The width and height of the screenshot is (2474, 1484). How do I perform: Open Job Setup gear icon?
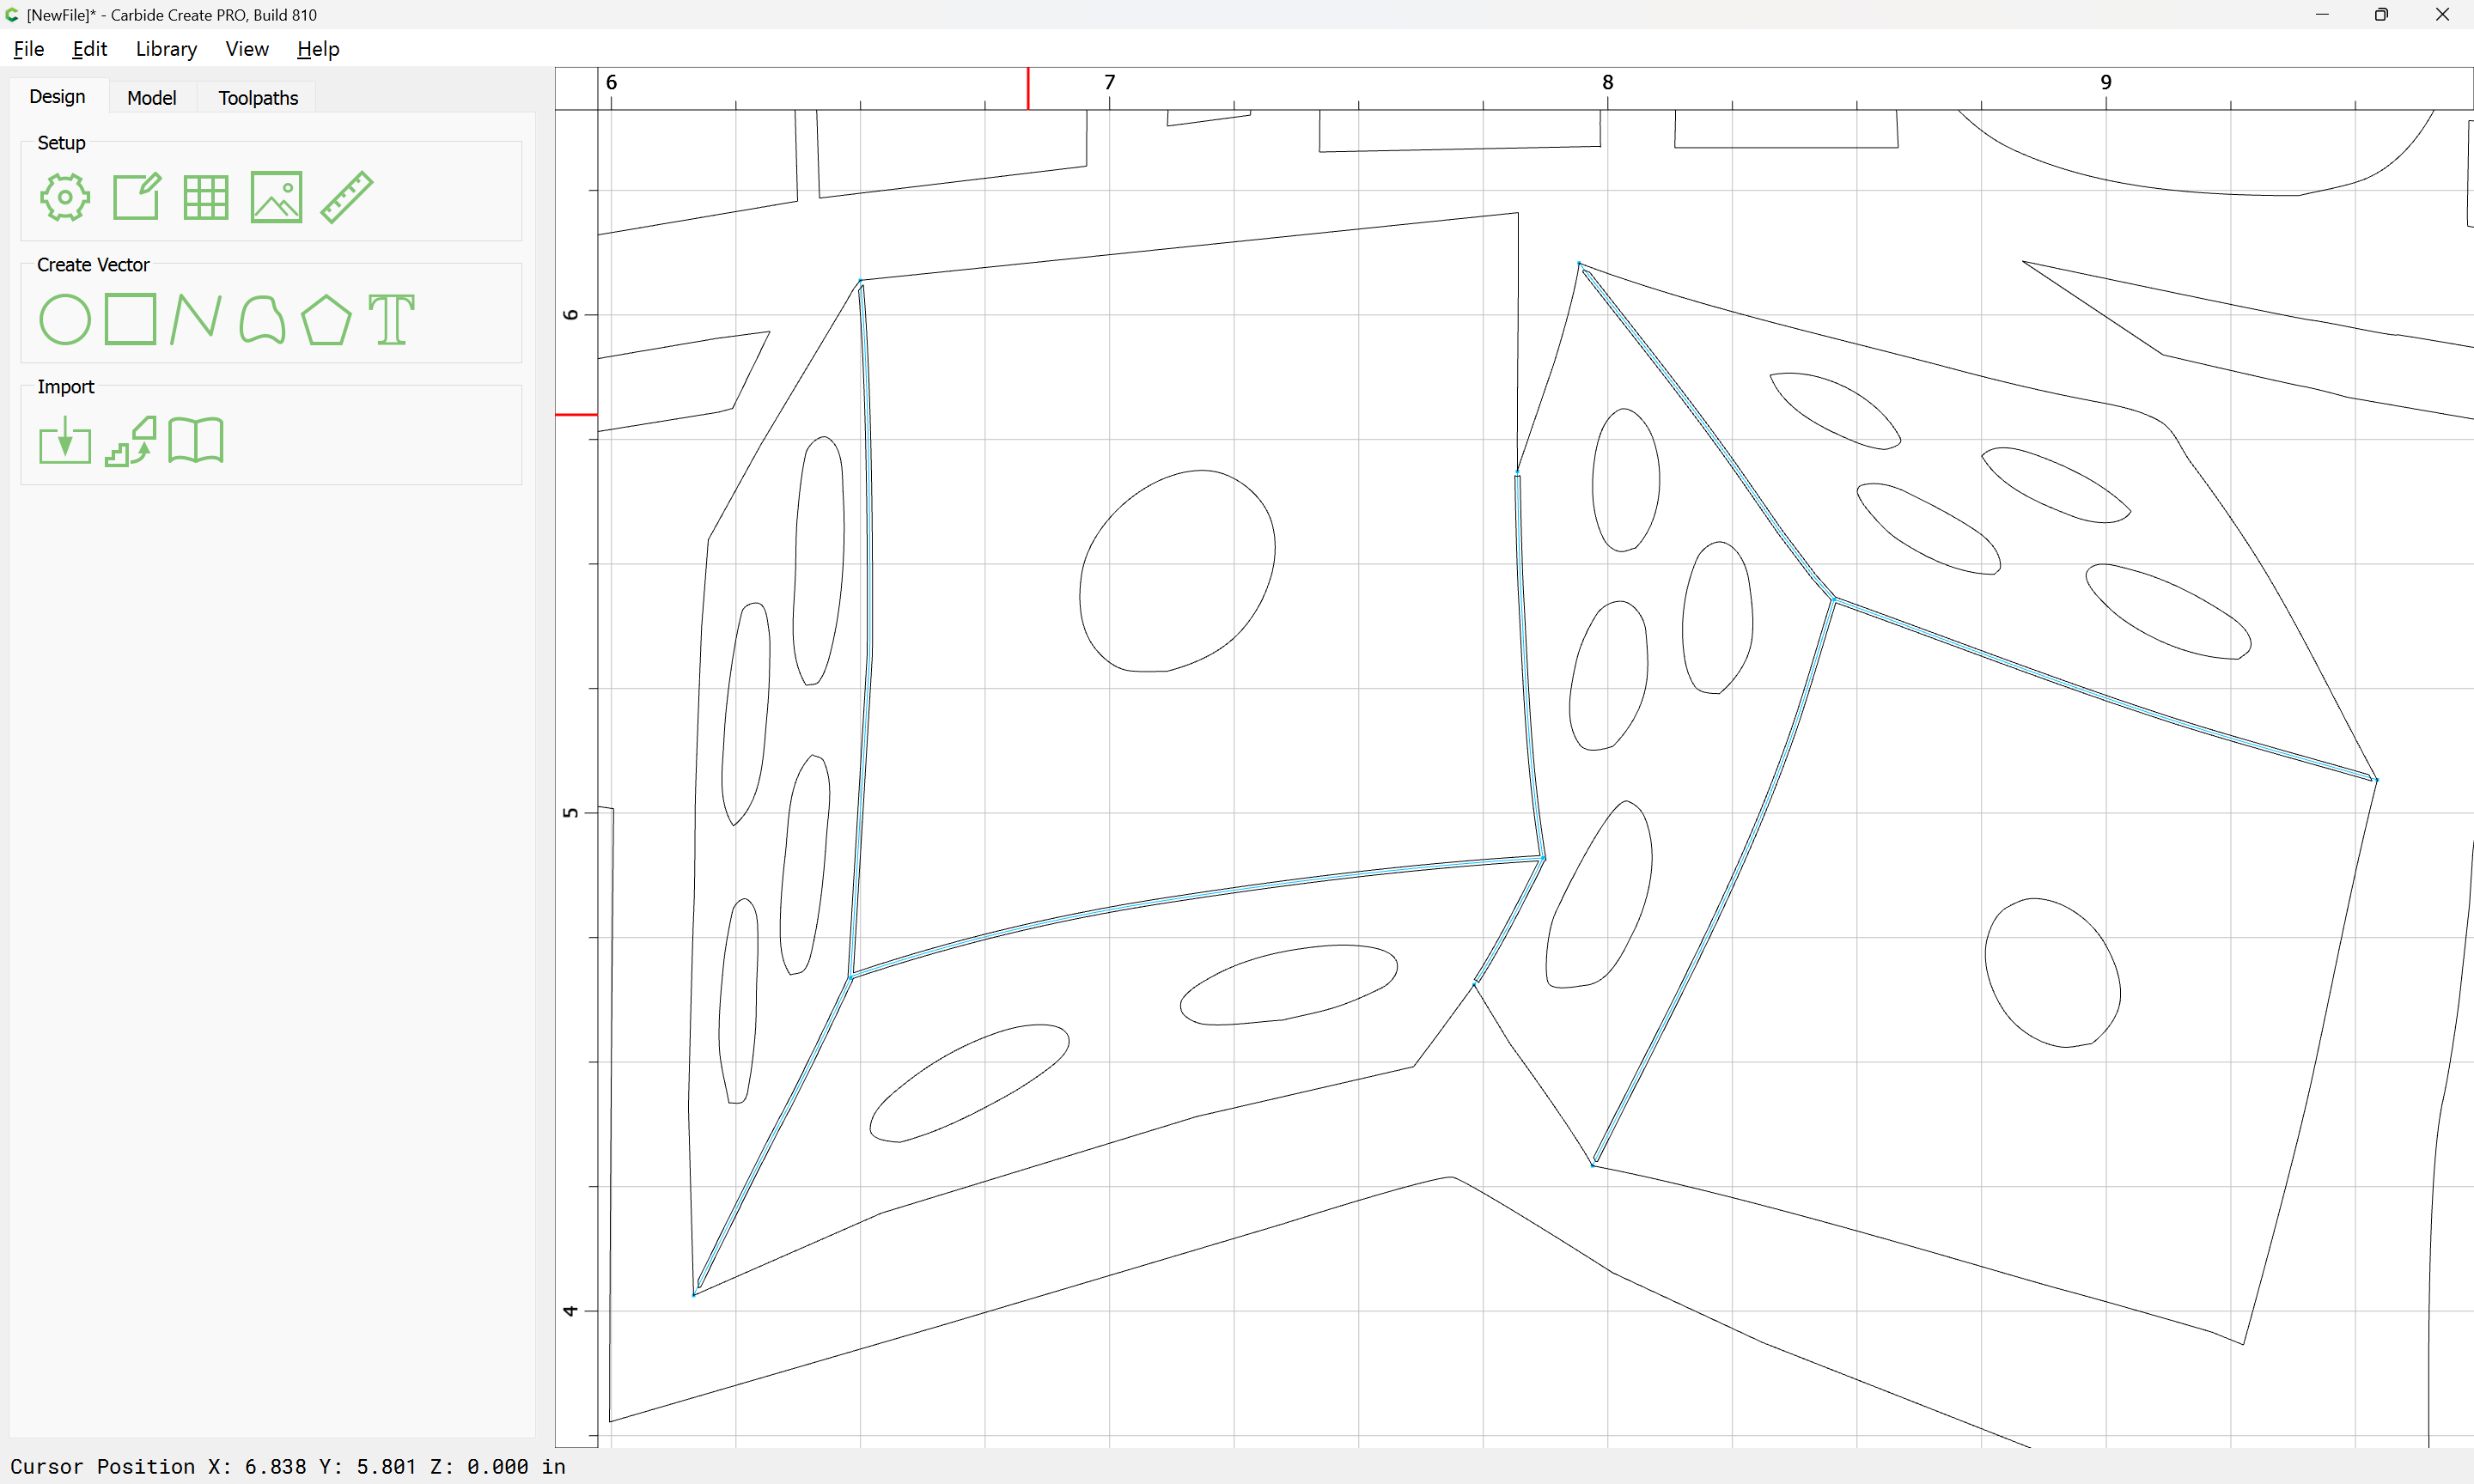[65, 197]
